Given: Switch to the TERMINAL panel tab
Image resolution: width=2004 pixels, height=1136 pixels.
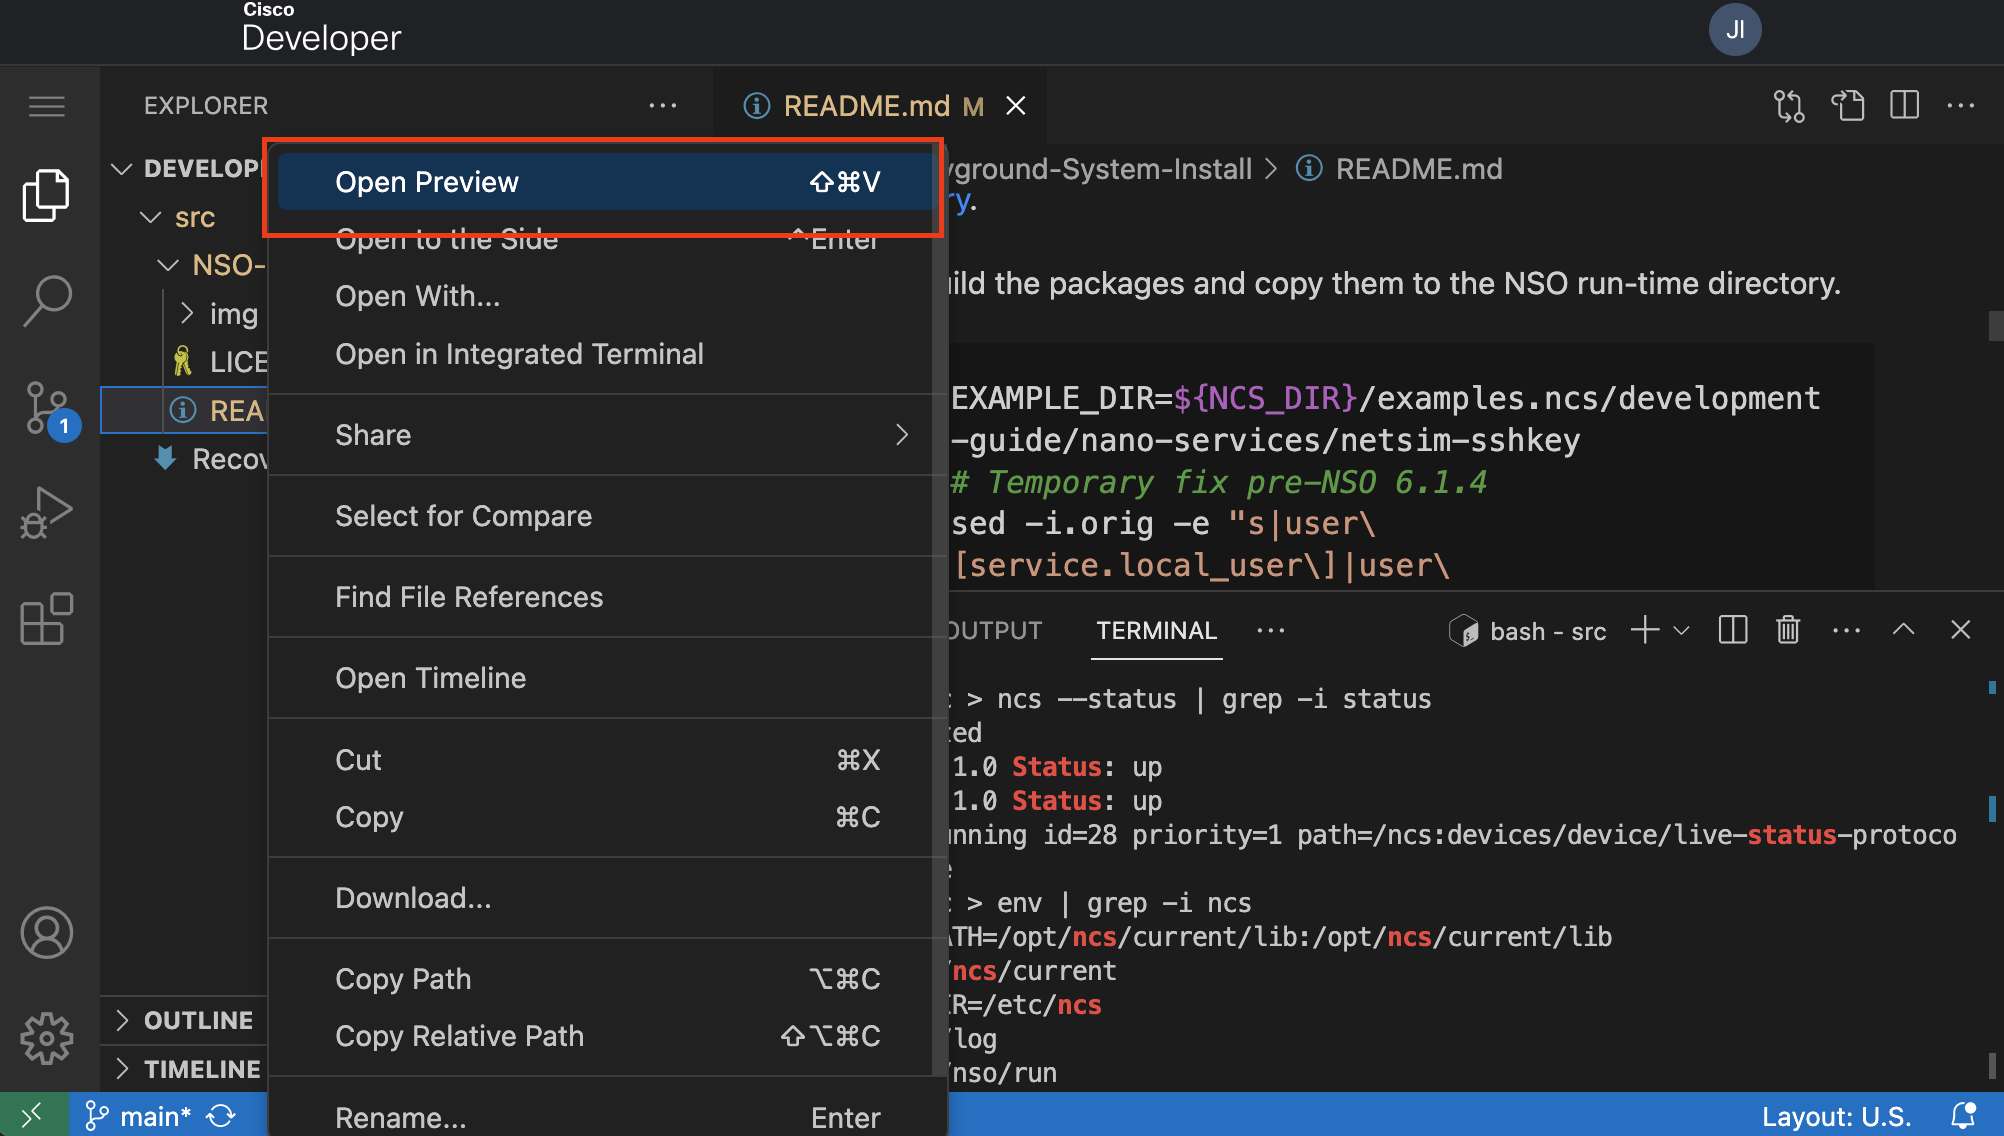Looking at the screenshot, I should [1156, 631].
